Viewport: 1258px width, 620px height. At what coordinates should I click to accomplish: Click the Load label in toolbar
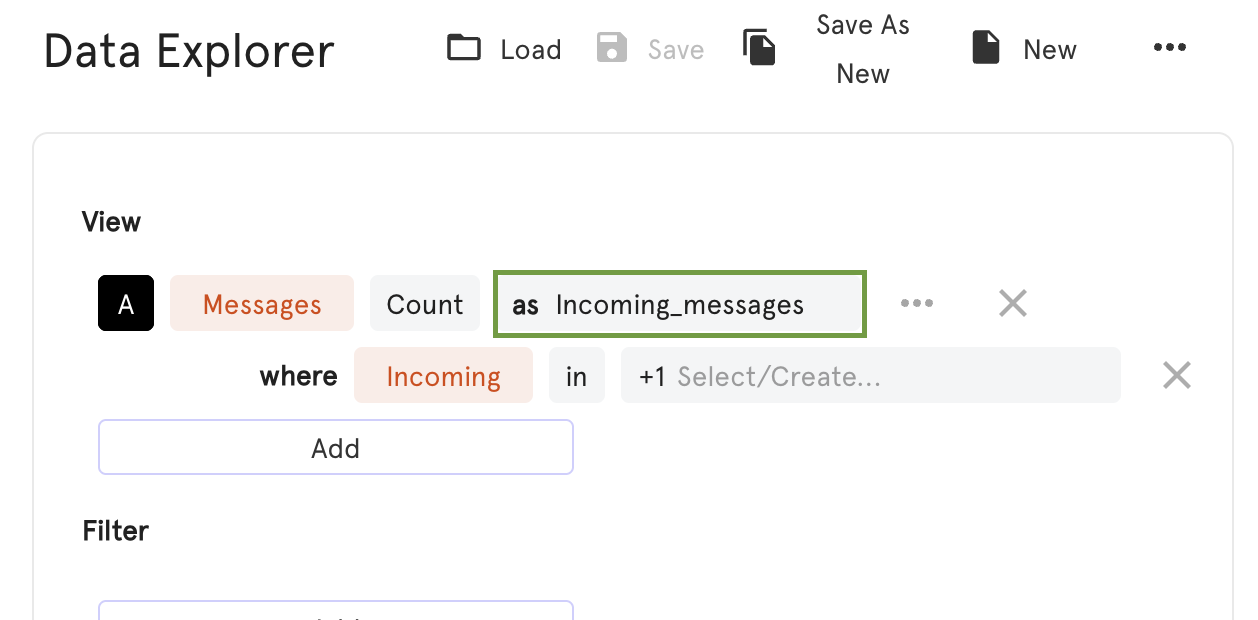531,49
